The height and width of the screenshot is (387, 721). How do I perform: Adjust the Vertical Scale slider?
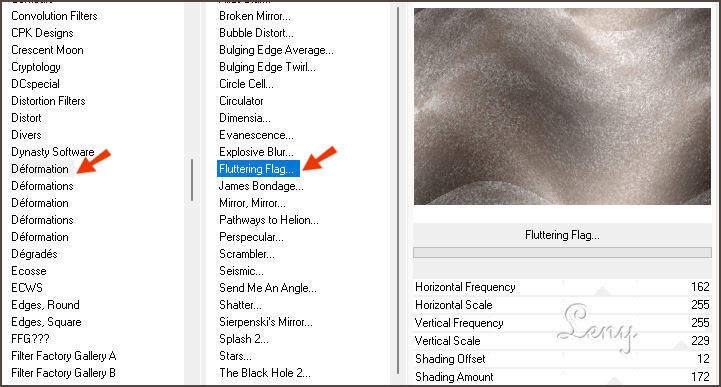pyautogui.click(x=562, y=341)
